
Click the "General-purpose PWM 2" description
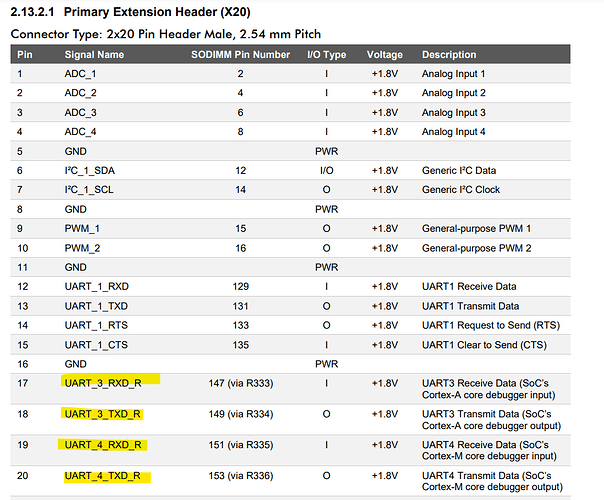click(476, 247)
